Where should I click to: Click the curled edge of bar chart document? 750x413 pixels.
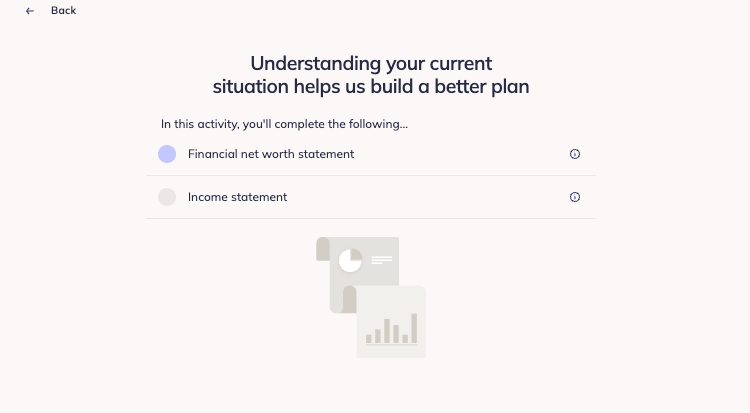pos(350,299)
